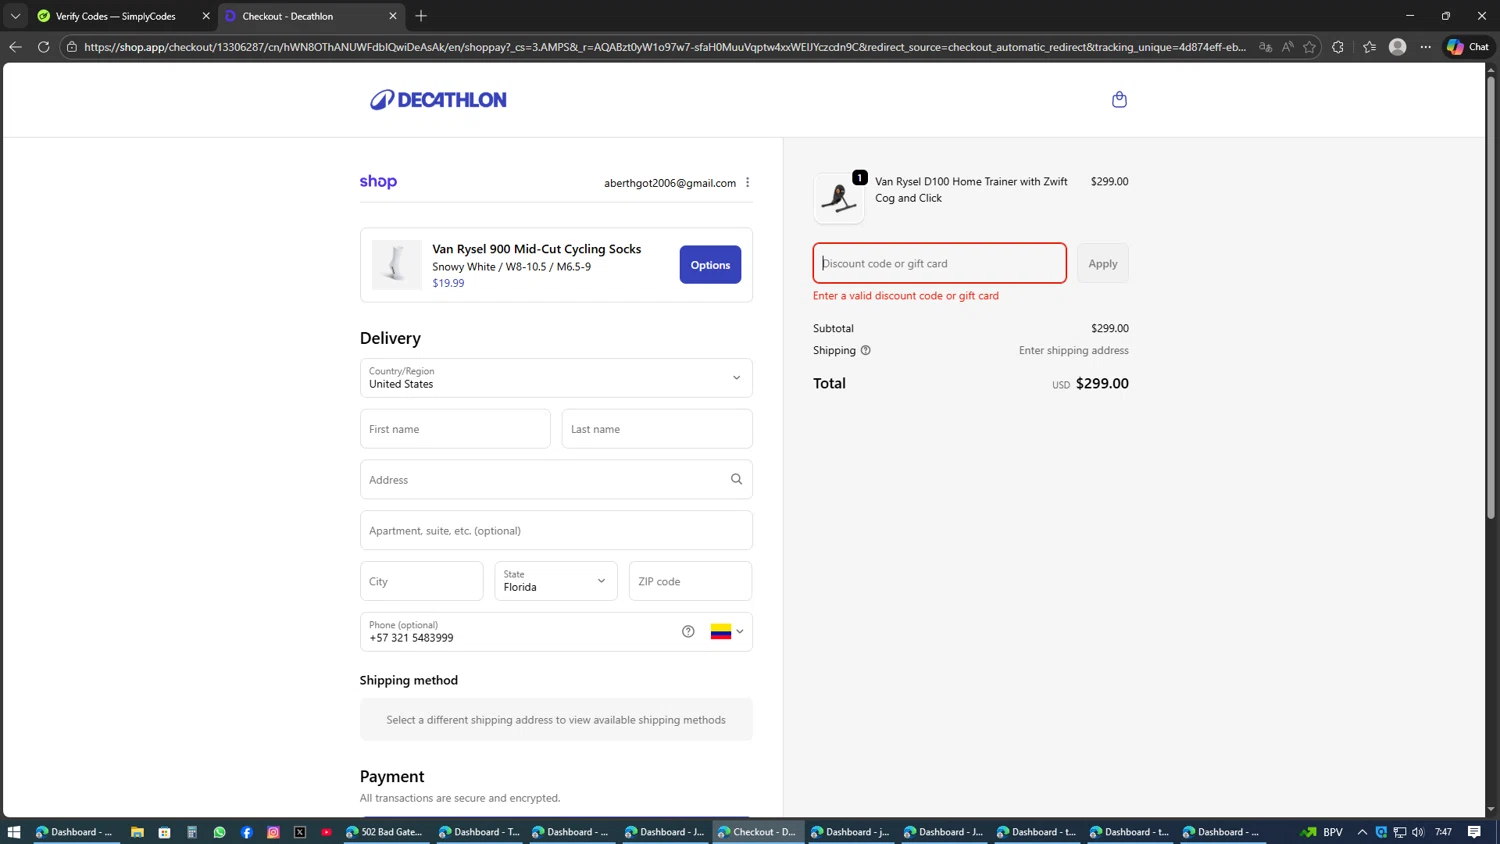Click cycling socks product thumbnail
The width and height of the screenshot is (1500, 844).
click(x=396, y=265)
